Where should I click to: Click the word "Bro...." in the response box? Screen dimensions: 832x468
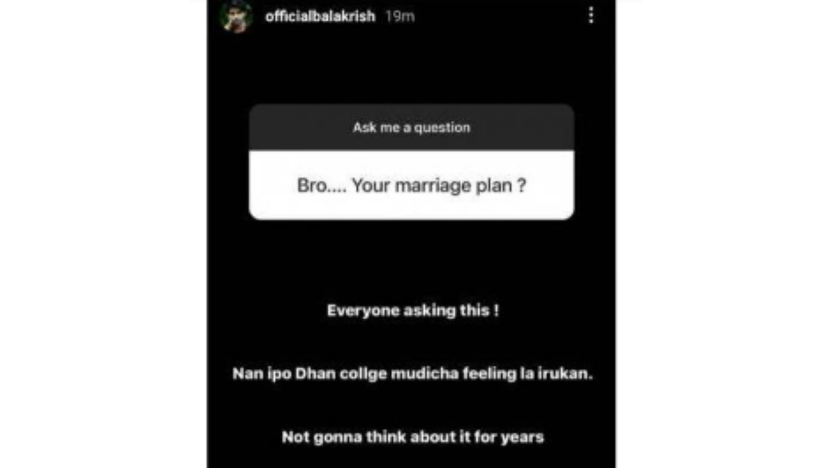click(x=322, y=186)
